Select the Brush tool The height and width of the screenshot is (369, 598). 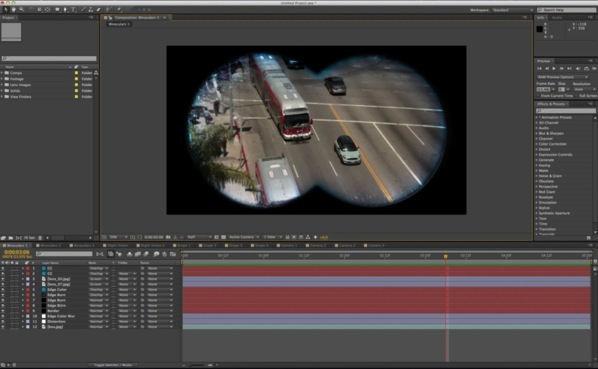(83, 10)
